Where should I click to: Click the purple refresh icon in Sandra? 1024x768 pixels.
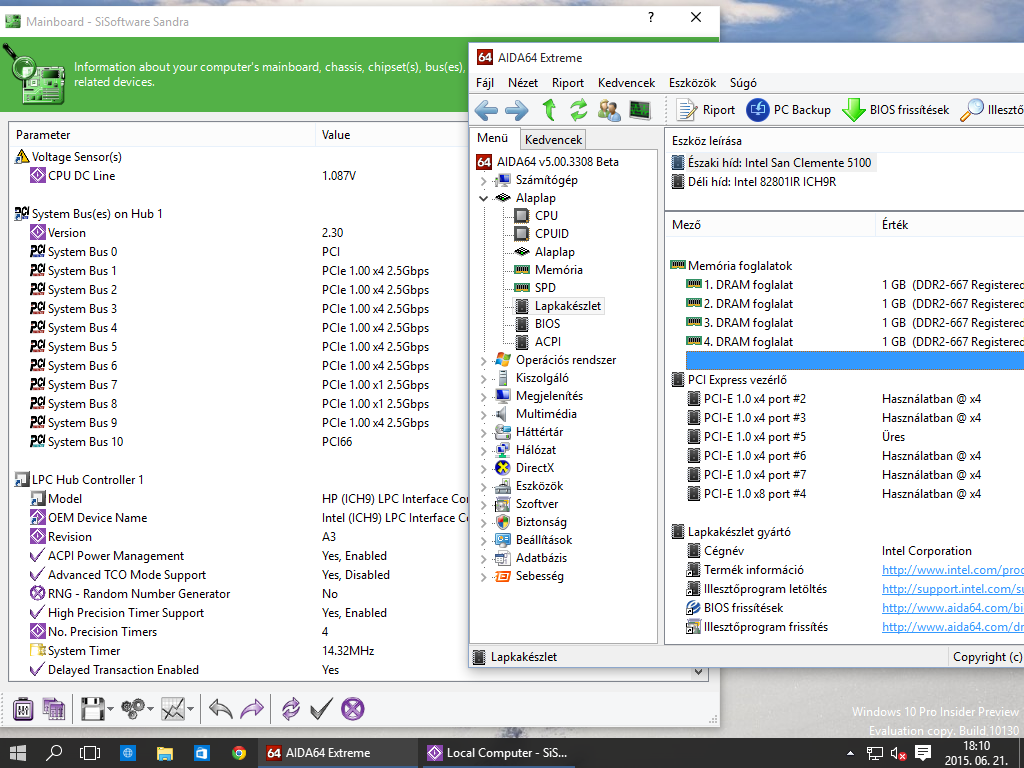tap(291, 709)
